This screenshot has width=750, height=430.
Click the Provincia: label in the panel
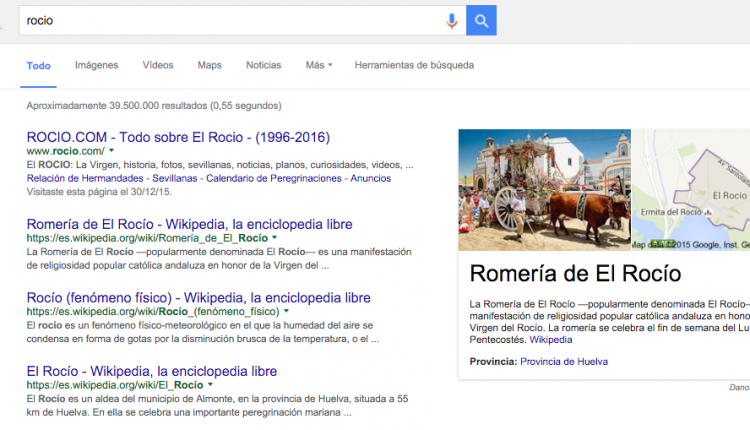493,362
